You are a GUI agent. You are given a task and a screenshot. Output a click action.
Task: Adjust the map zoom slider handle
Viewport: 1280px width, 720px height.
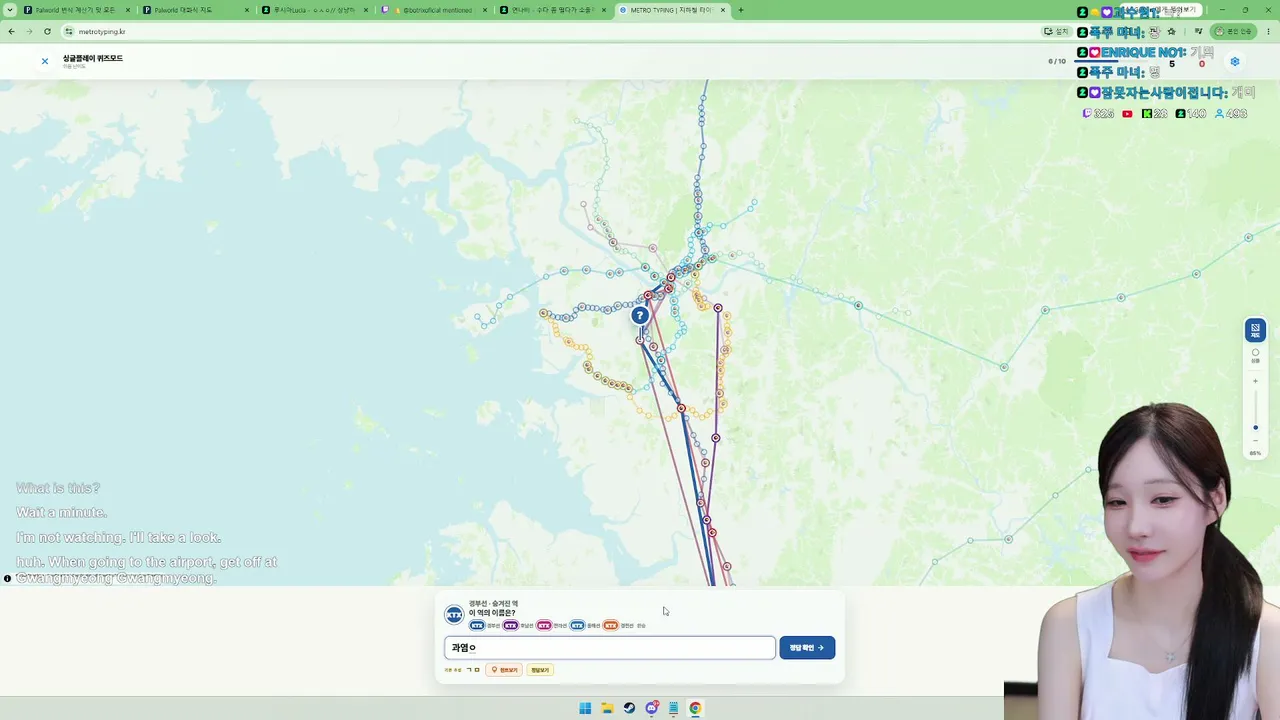(x=1256, y=428)
